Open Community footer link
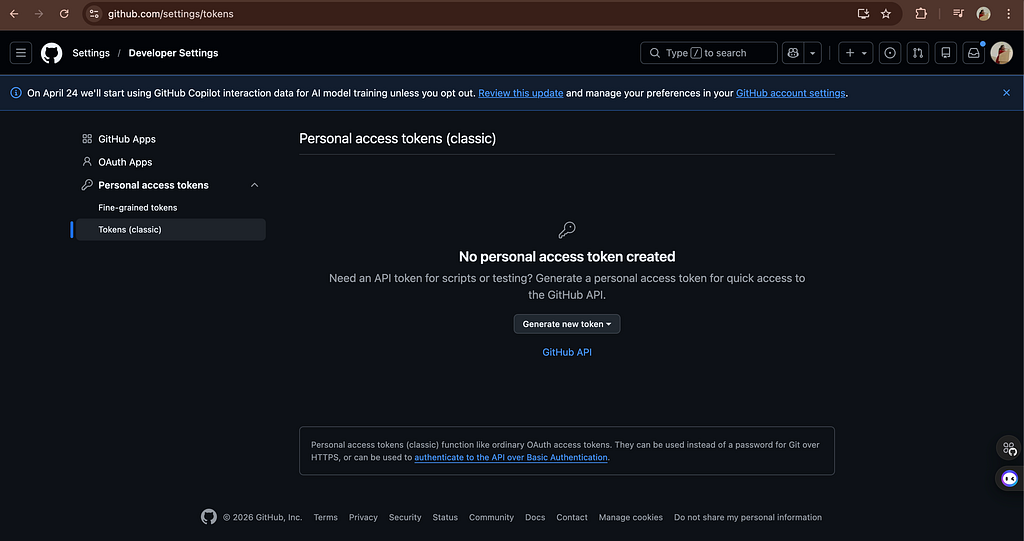The image size is (1024, 541). pyautogui.click(x=491, y=517)
